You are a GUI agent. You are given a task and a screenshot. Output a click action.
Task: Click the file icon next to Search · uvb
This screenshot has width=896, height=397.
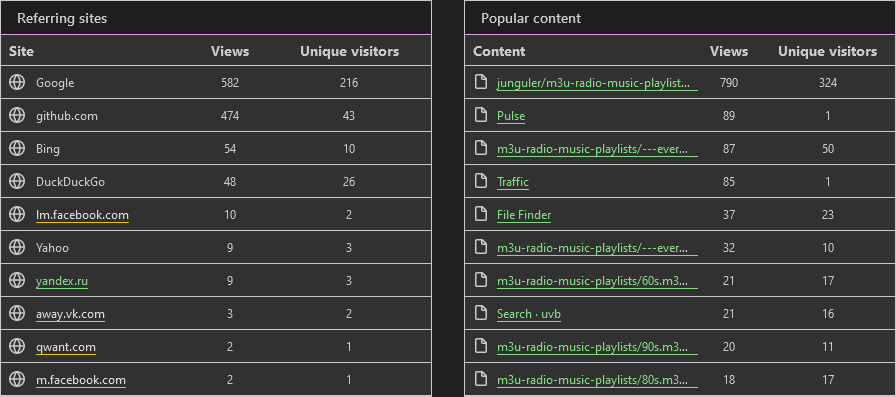click(482, 314)
